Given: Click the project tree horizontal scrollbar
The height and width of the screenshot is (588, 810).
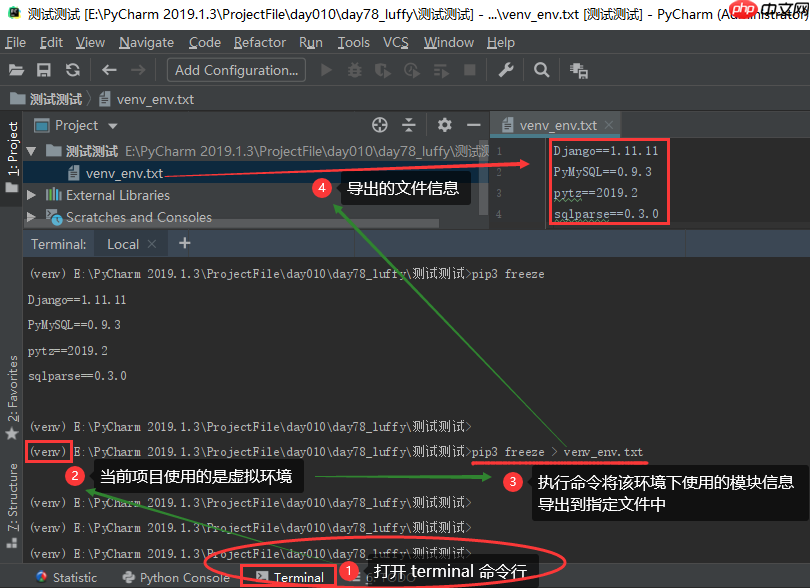Looking at the screenshot, I should (232, 224).
